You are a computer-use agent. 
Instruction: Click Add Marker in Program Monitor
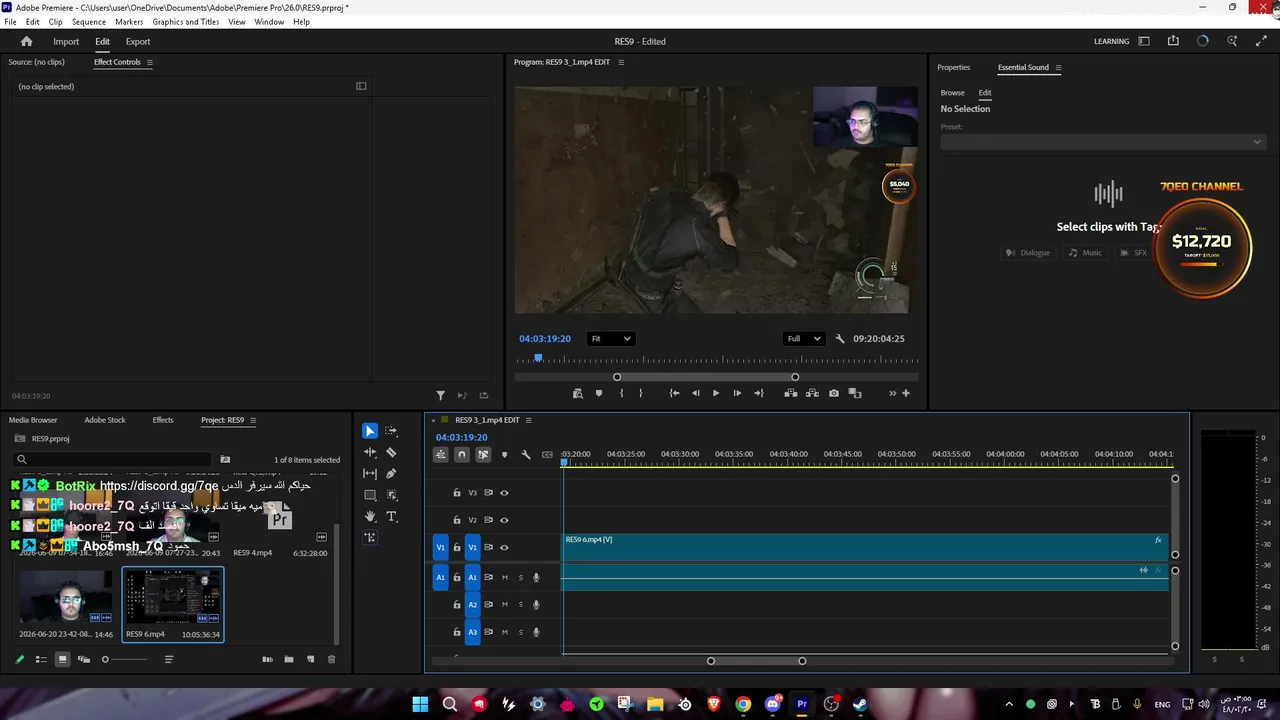click(x=599, y=393)
